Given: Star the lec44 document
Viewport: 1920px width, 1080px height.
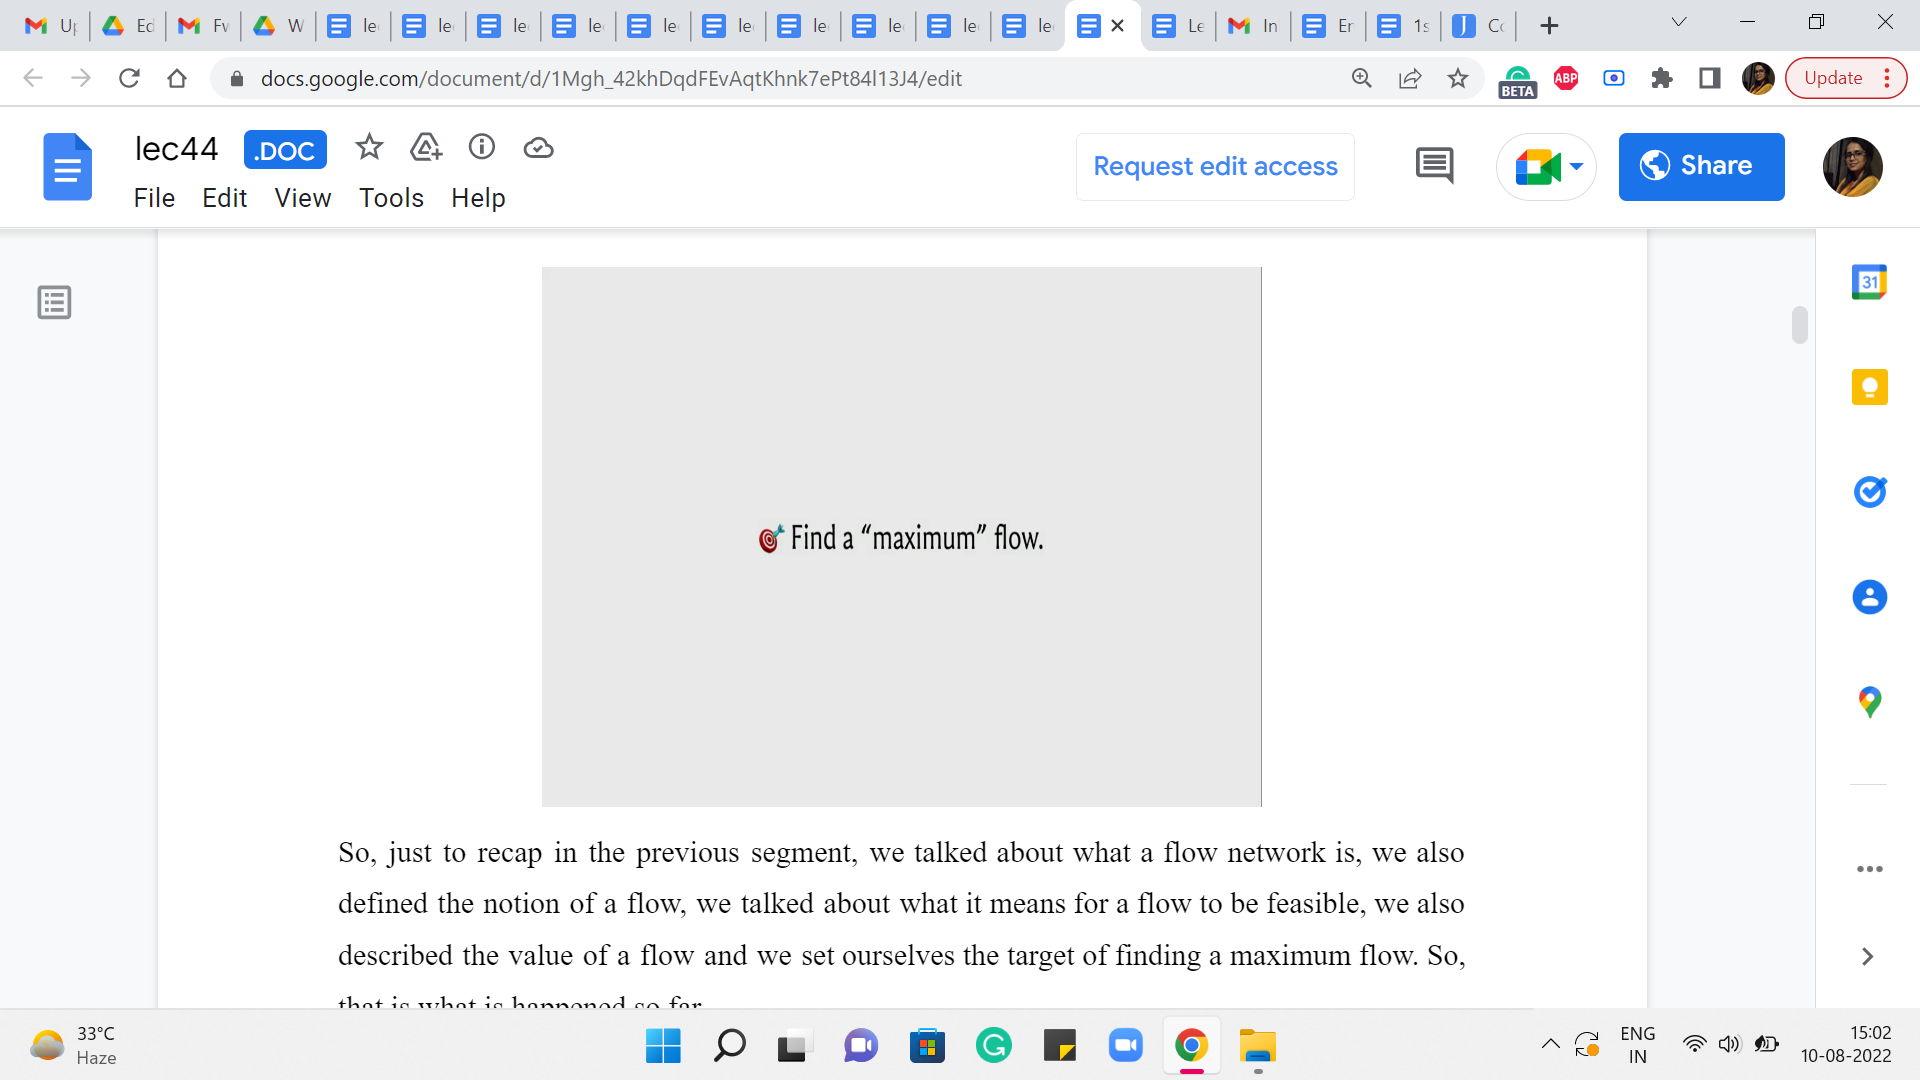Looking at the screenshot, I should (369, 148).
